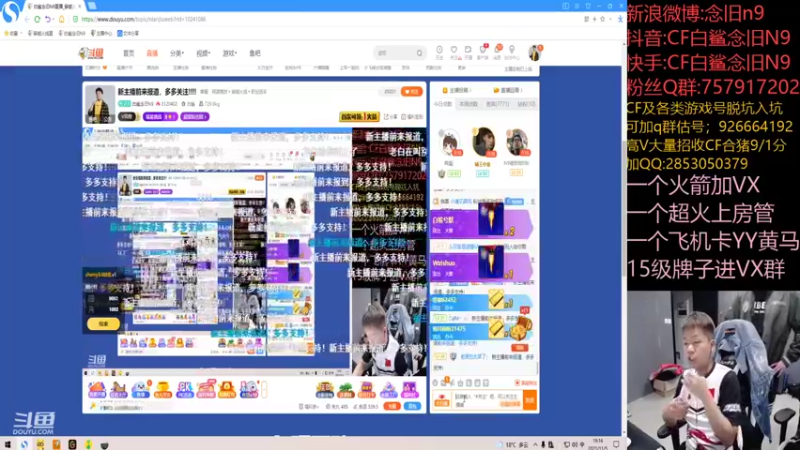This screenshot has height=450, width=800.
Task: Click the bookmark star icon in address bar
Action: click(x=603, y=19)
